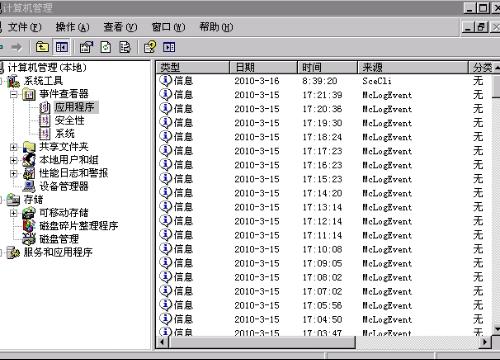Open the 查看(V) menu

coord(120,27)
